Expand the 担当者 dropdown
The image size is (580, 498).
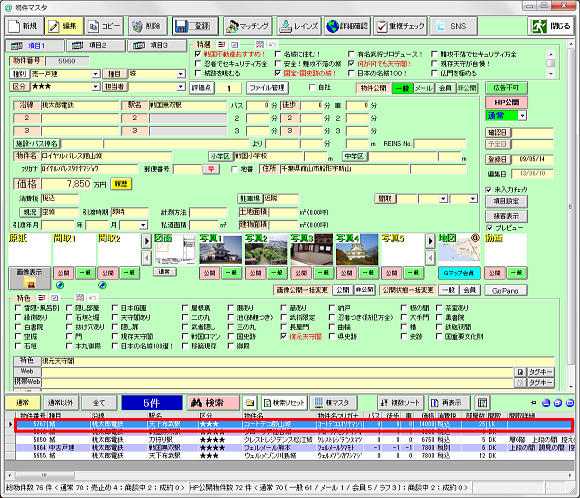pyautogui.click(x=181, y=87)
